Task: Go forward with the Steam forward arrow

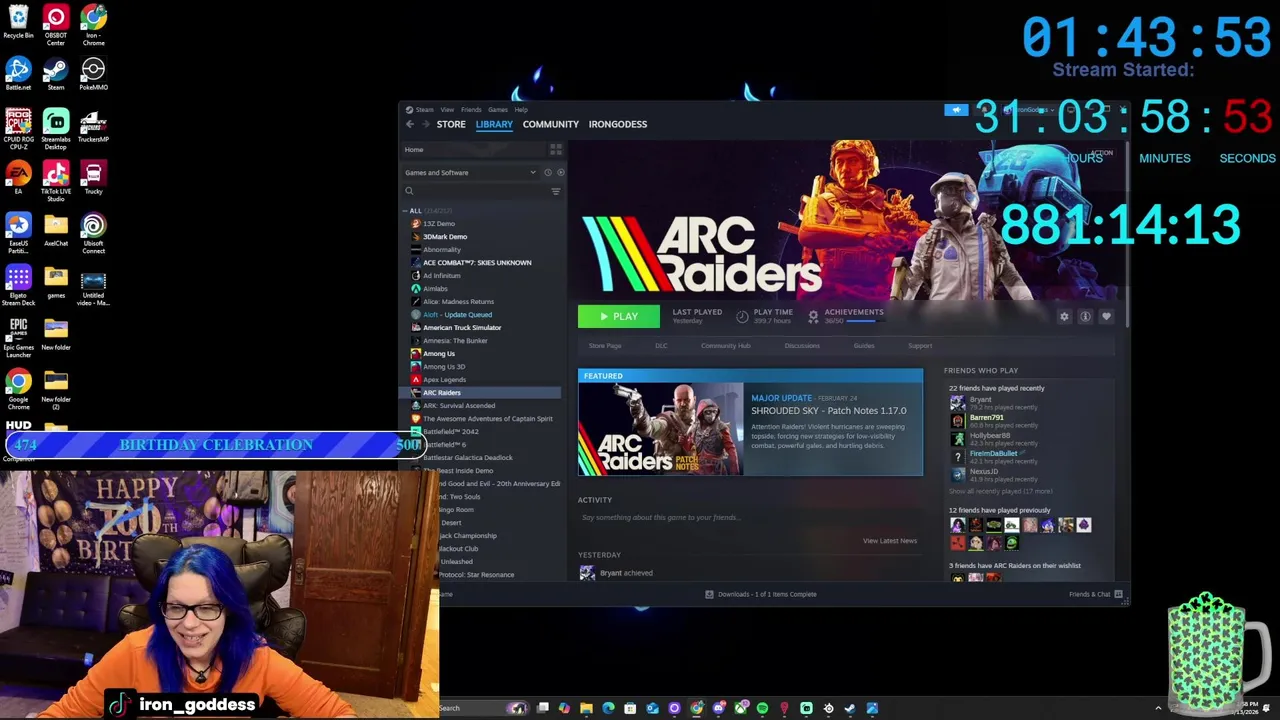Action: point(426,124)
